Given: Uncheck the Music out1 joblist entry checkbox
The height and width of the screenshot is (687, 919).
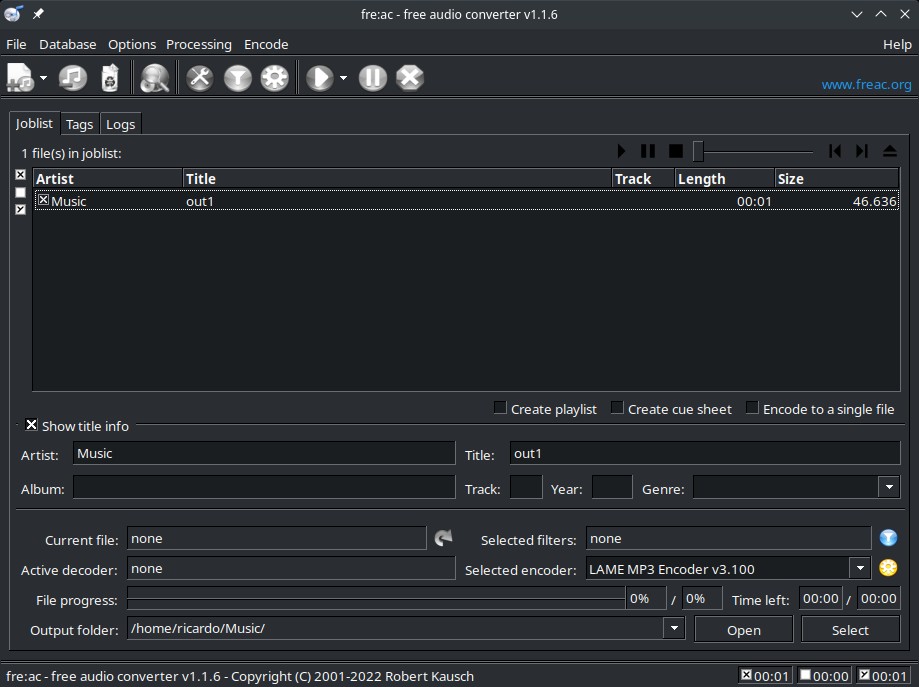Looking at the screenshot, I should click(x=43, y=200).
